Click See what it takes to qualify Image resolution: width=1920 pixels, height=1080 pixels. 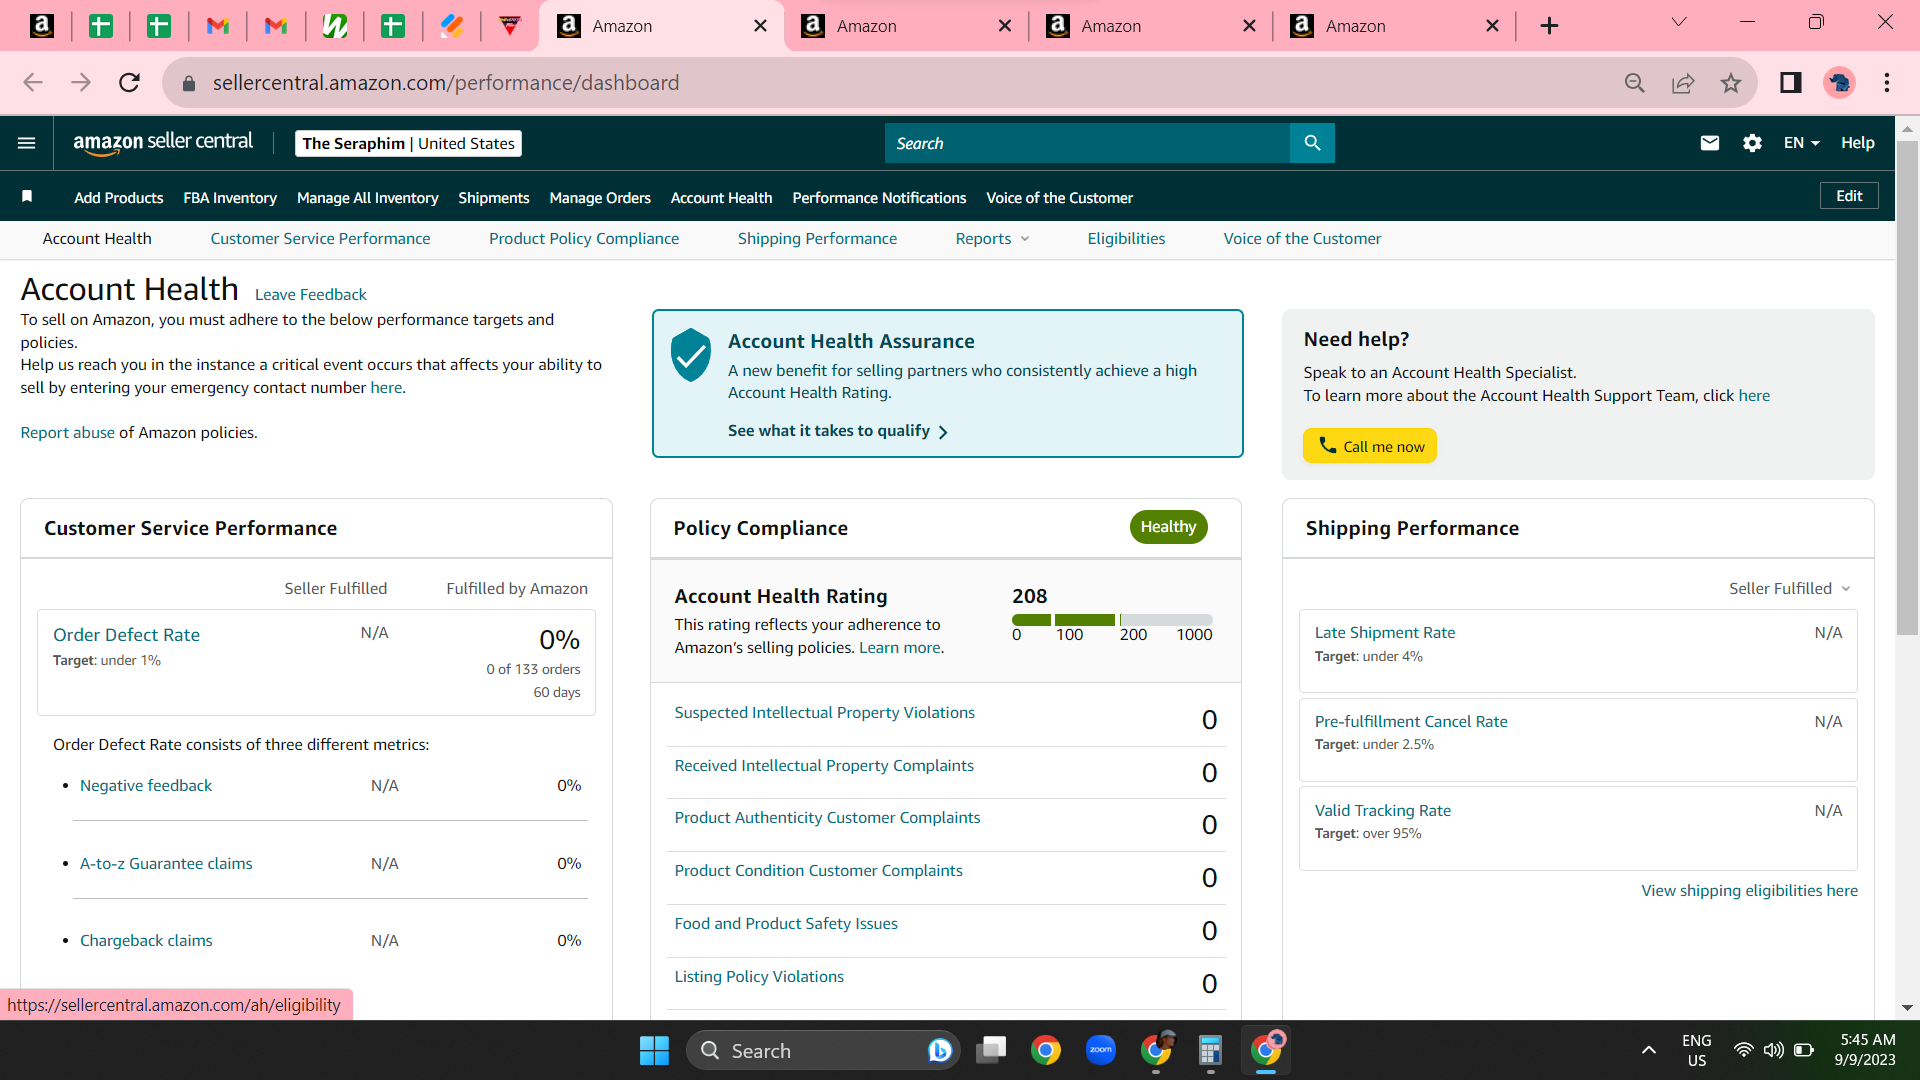[838, 431]
